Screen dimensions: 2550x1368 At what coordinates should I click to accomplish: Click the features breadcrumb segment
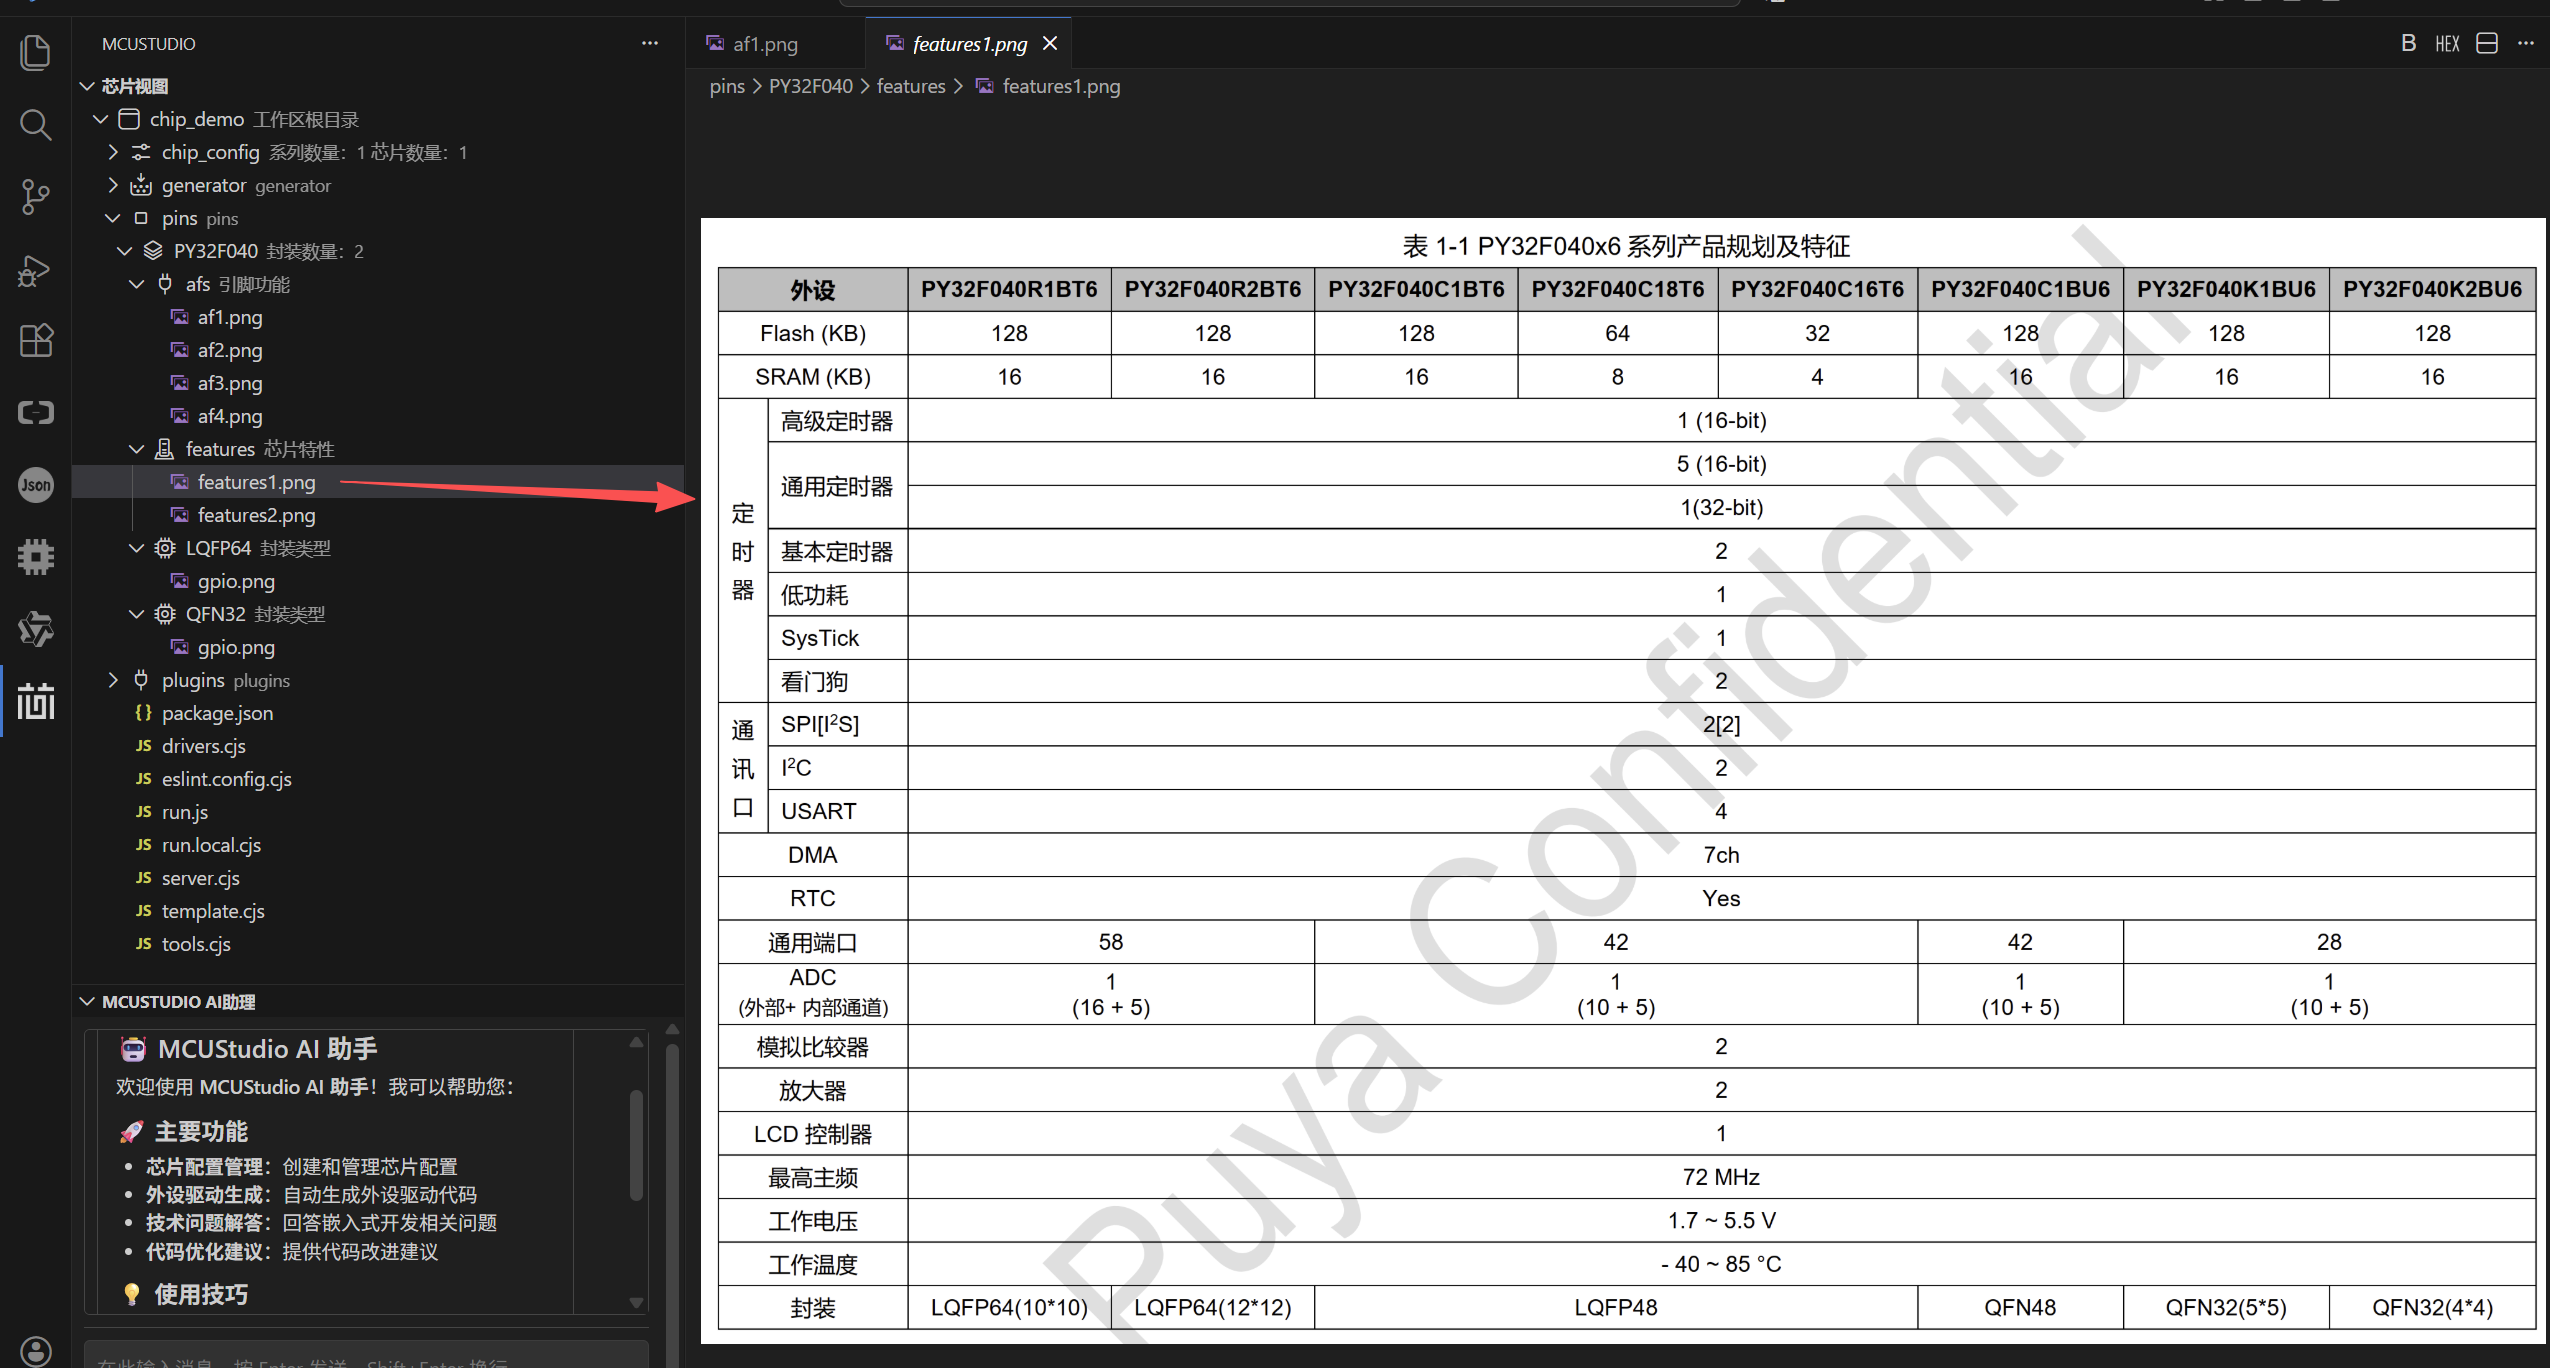pos(910,86)
